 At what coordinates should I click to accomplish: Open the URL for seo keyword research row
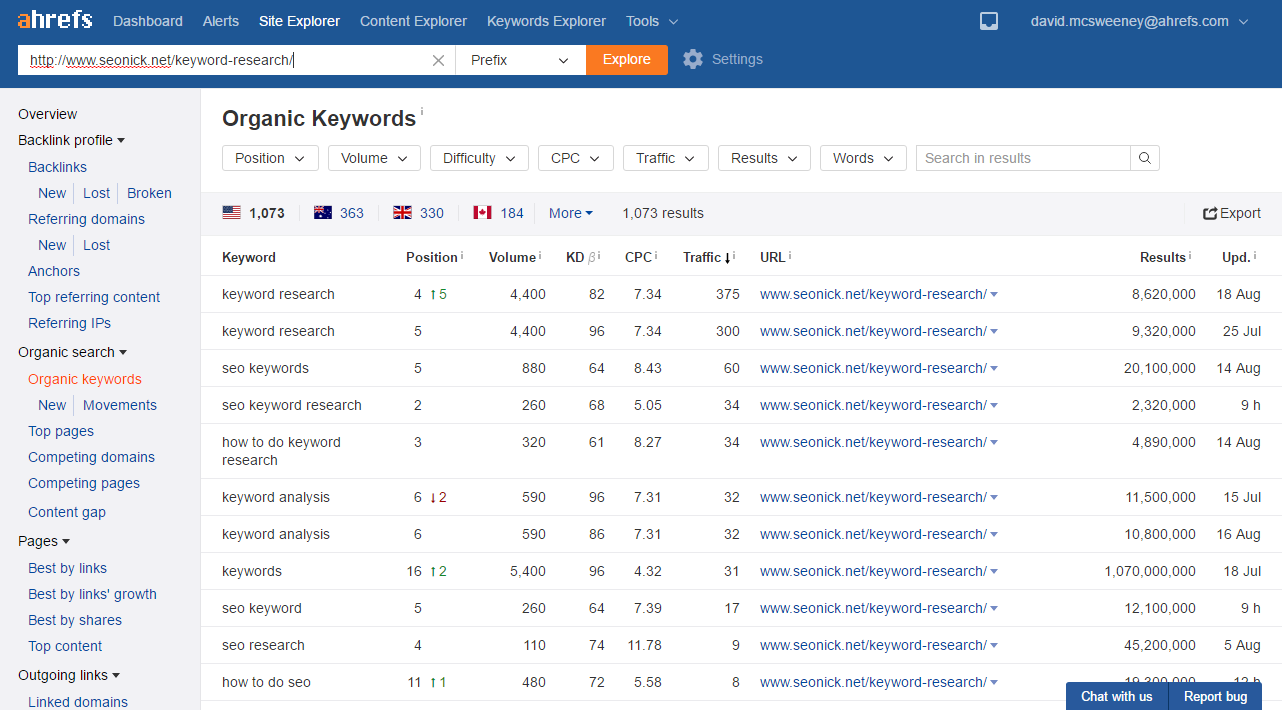coord(873,405)
